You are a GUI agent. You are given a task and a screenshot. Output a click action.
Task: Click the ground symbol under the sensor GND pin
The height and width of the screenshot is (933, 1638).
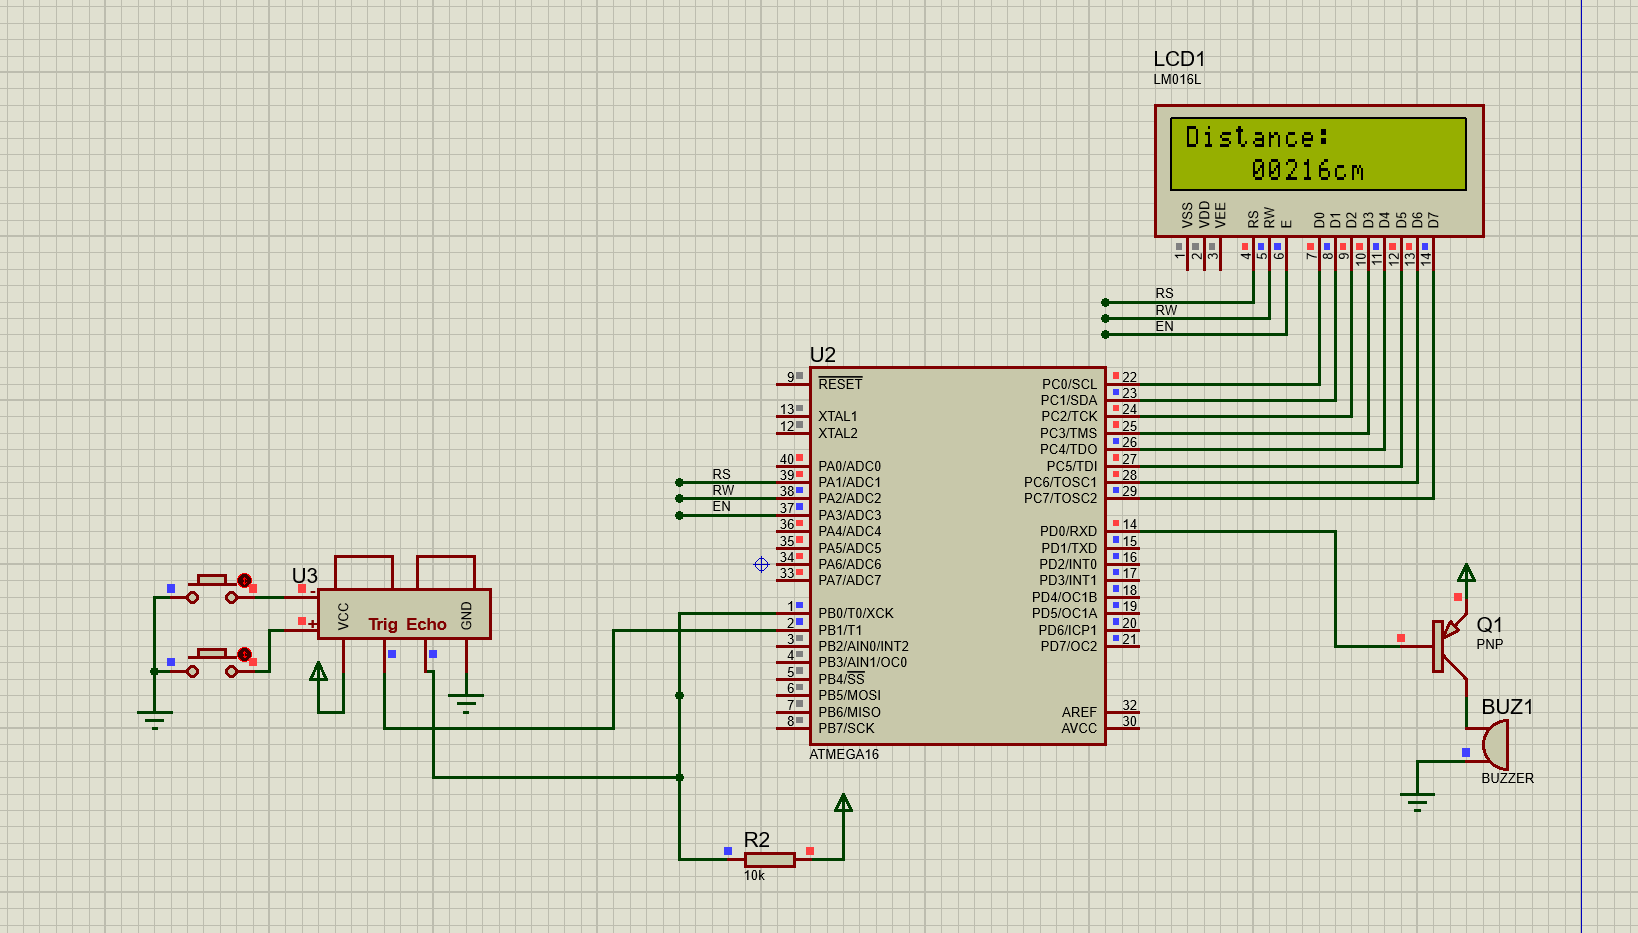(x=466, y=702)
